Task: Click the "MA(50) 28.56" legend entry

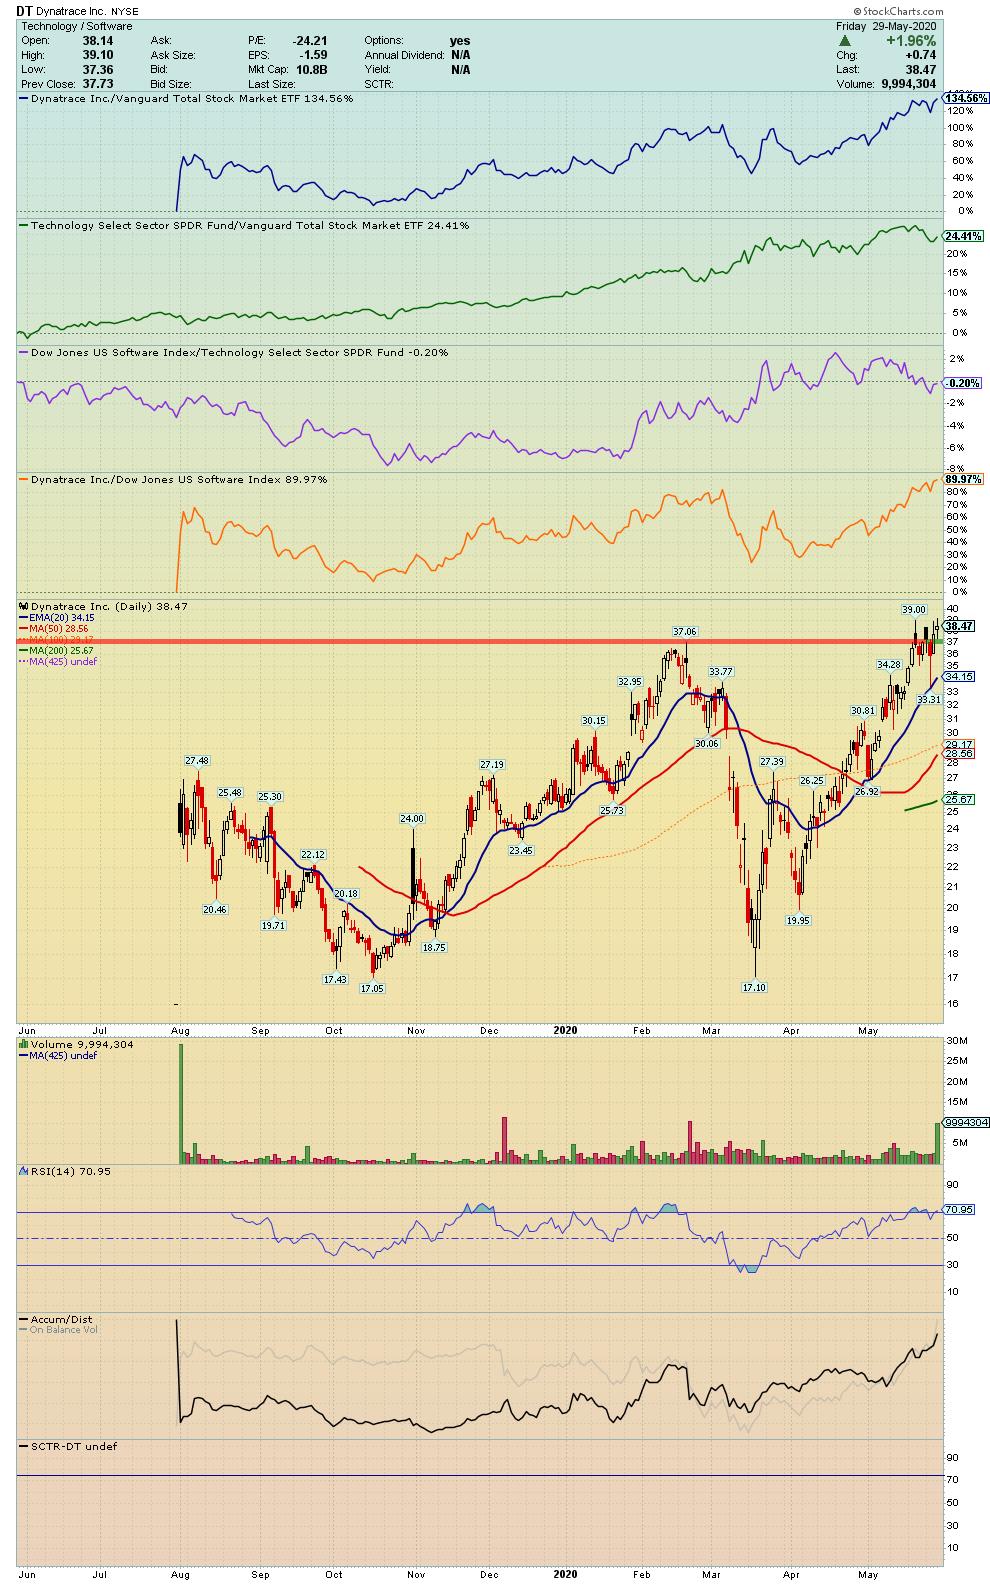Action: pos(52,629)
